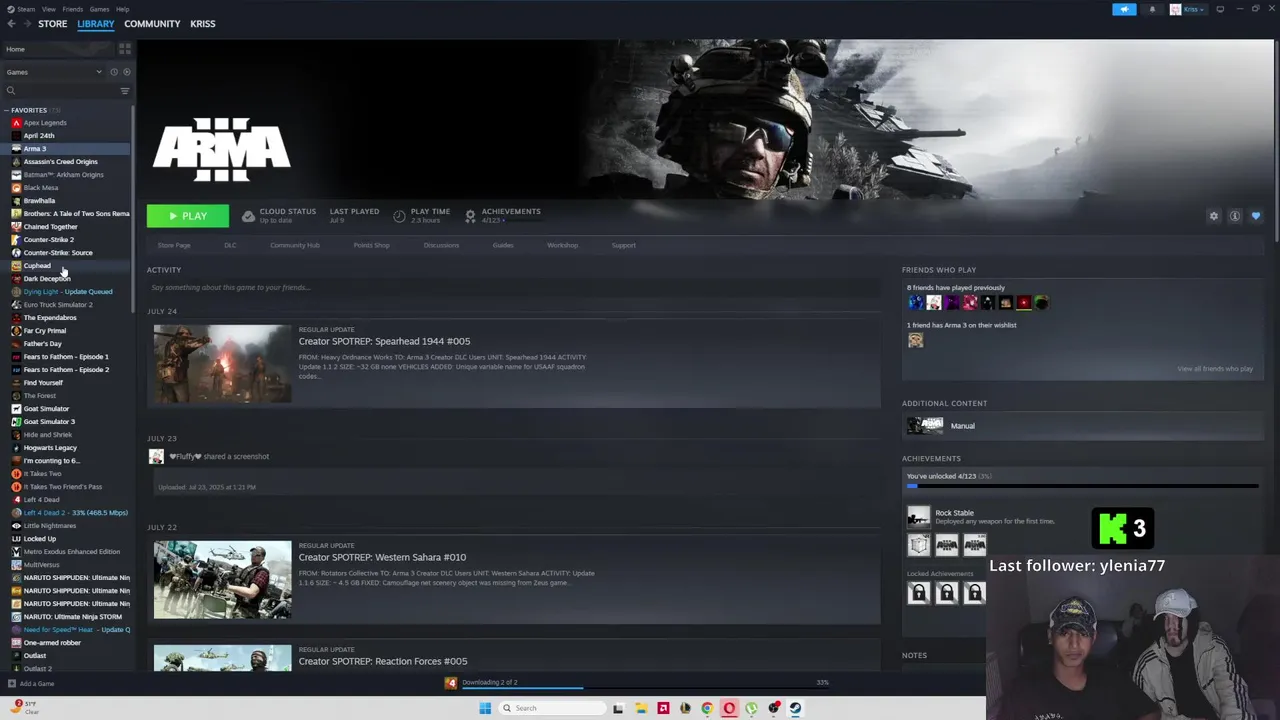
Task: Open the Arma 3 DLC link
Action: point(230,245)
